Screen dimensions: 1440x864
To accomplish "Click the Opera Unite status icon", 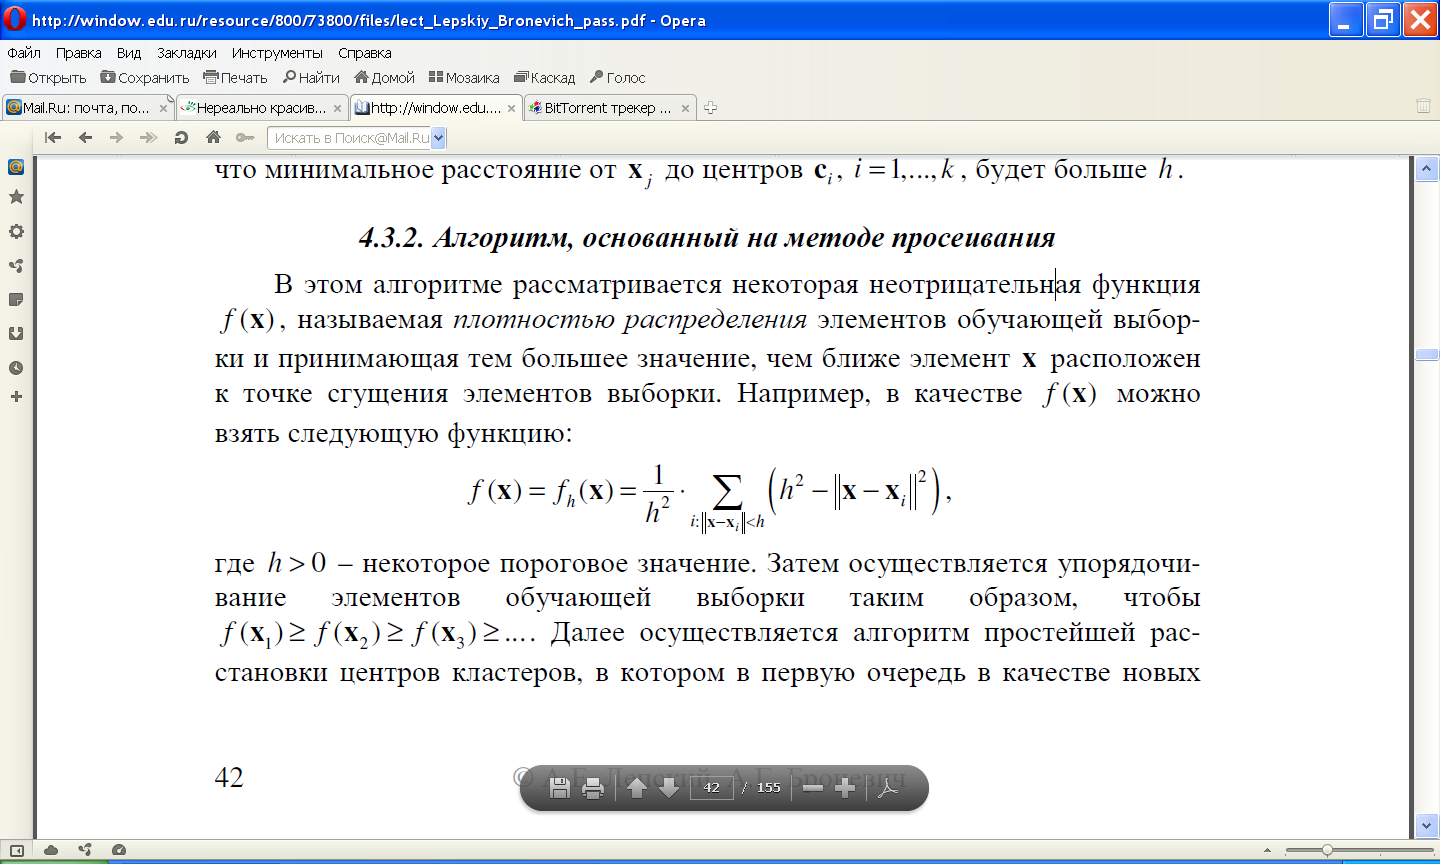I will 85,850.
